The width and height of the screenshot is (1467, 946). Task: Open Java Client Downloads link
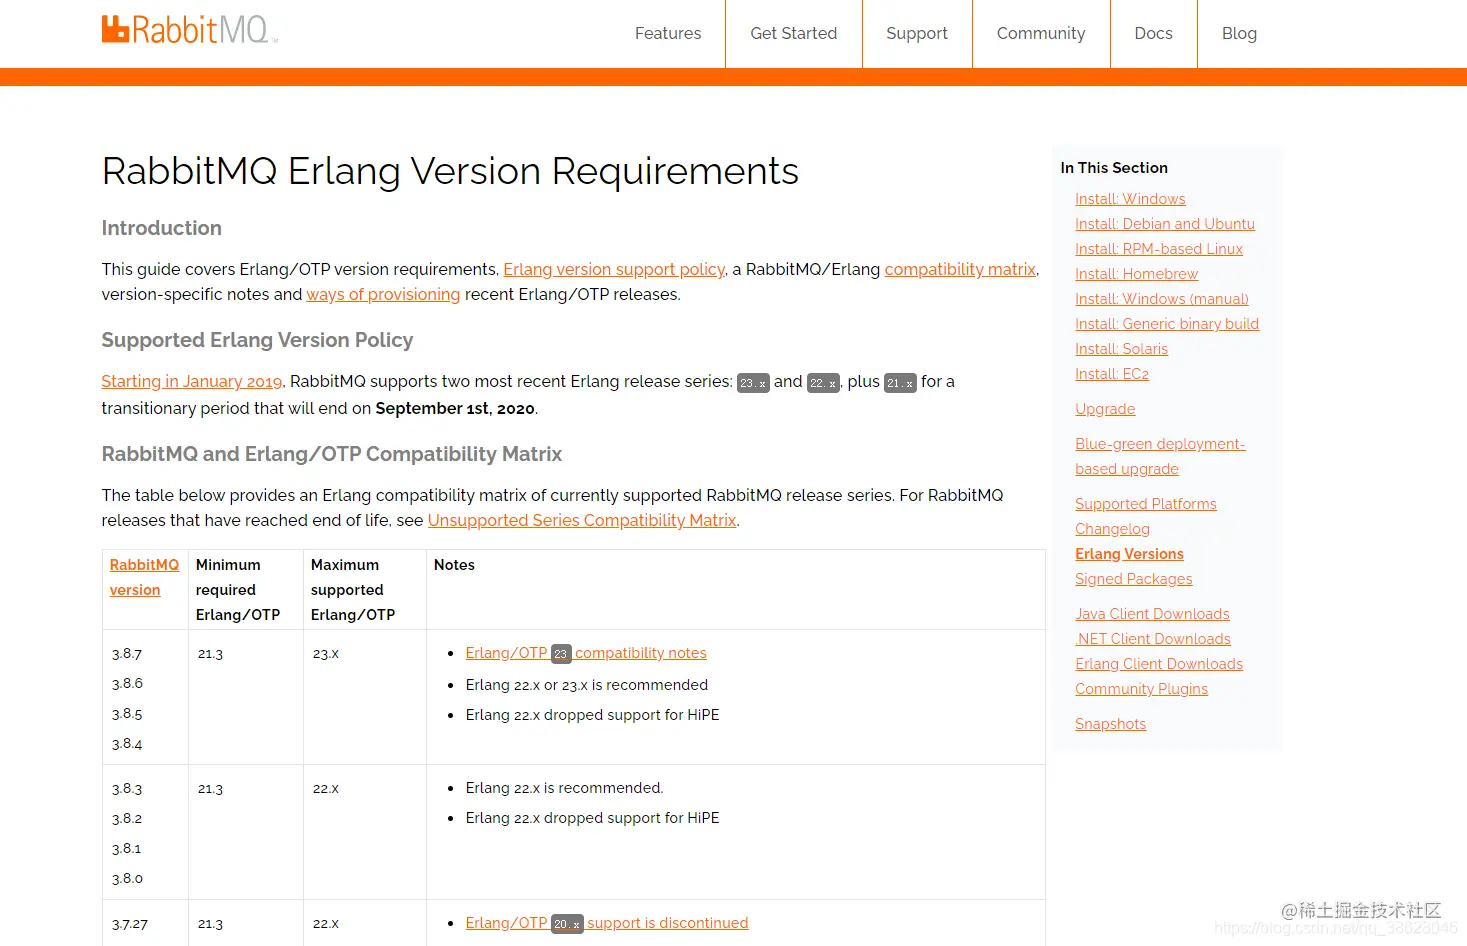(x=1152, y=614)
